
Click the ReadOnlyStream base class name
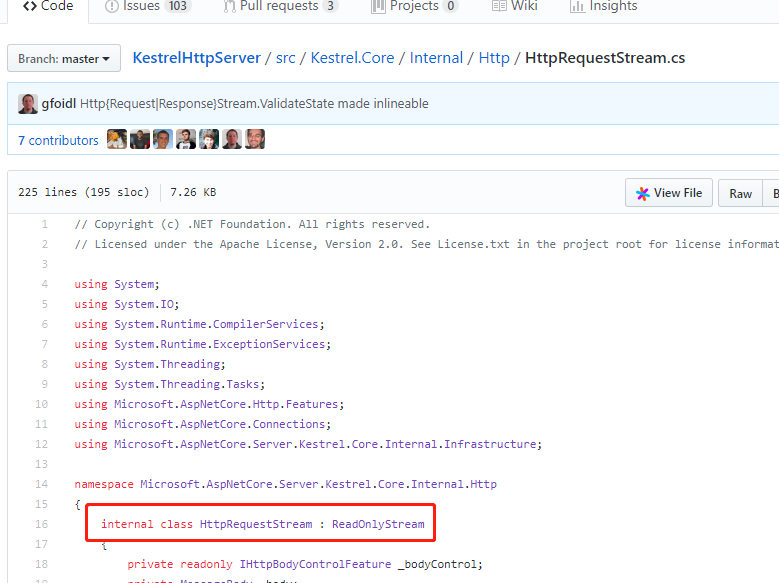378,524
